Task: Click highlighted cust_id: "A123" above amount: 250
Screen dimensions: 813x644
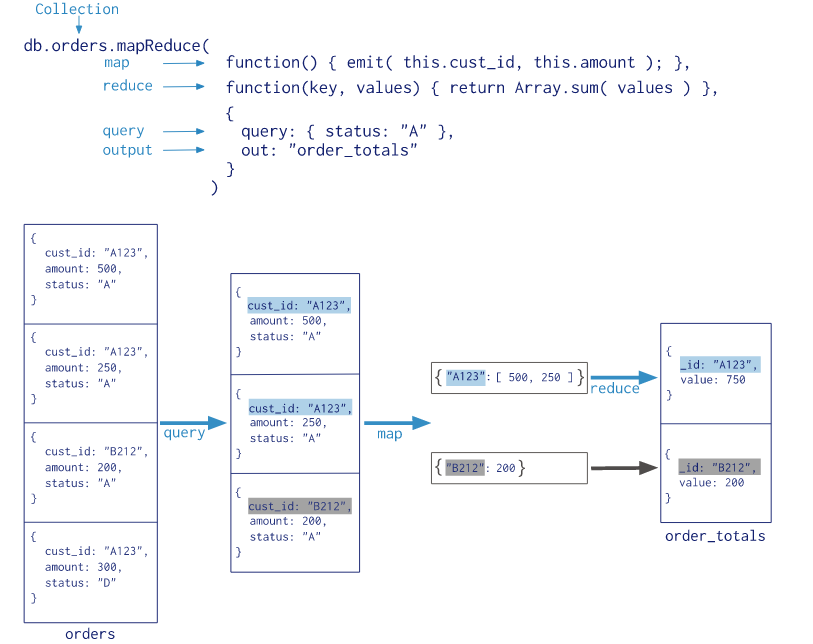Action: [300, 408]
